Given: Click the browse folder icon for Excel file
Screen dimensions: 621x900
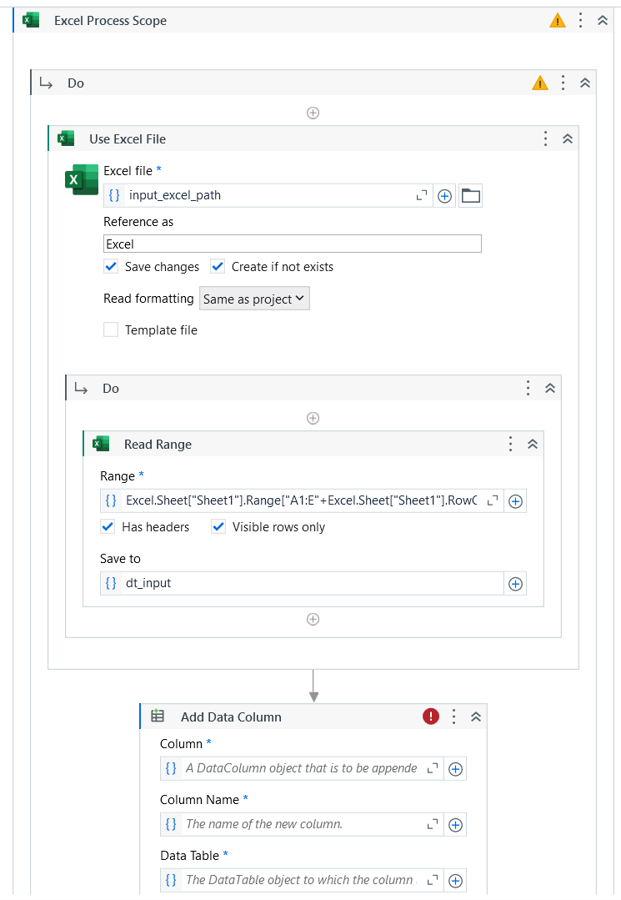Looking at the screenshot, I should [471, 196].
